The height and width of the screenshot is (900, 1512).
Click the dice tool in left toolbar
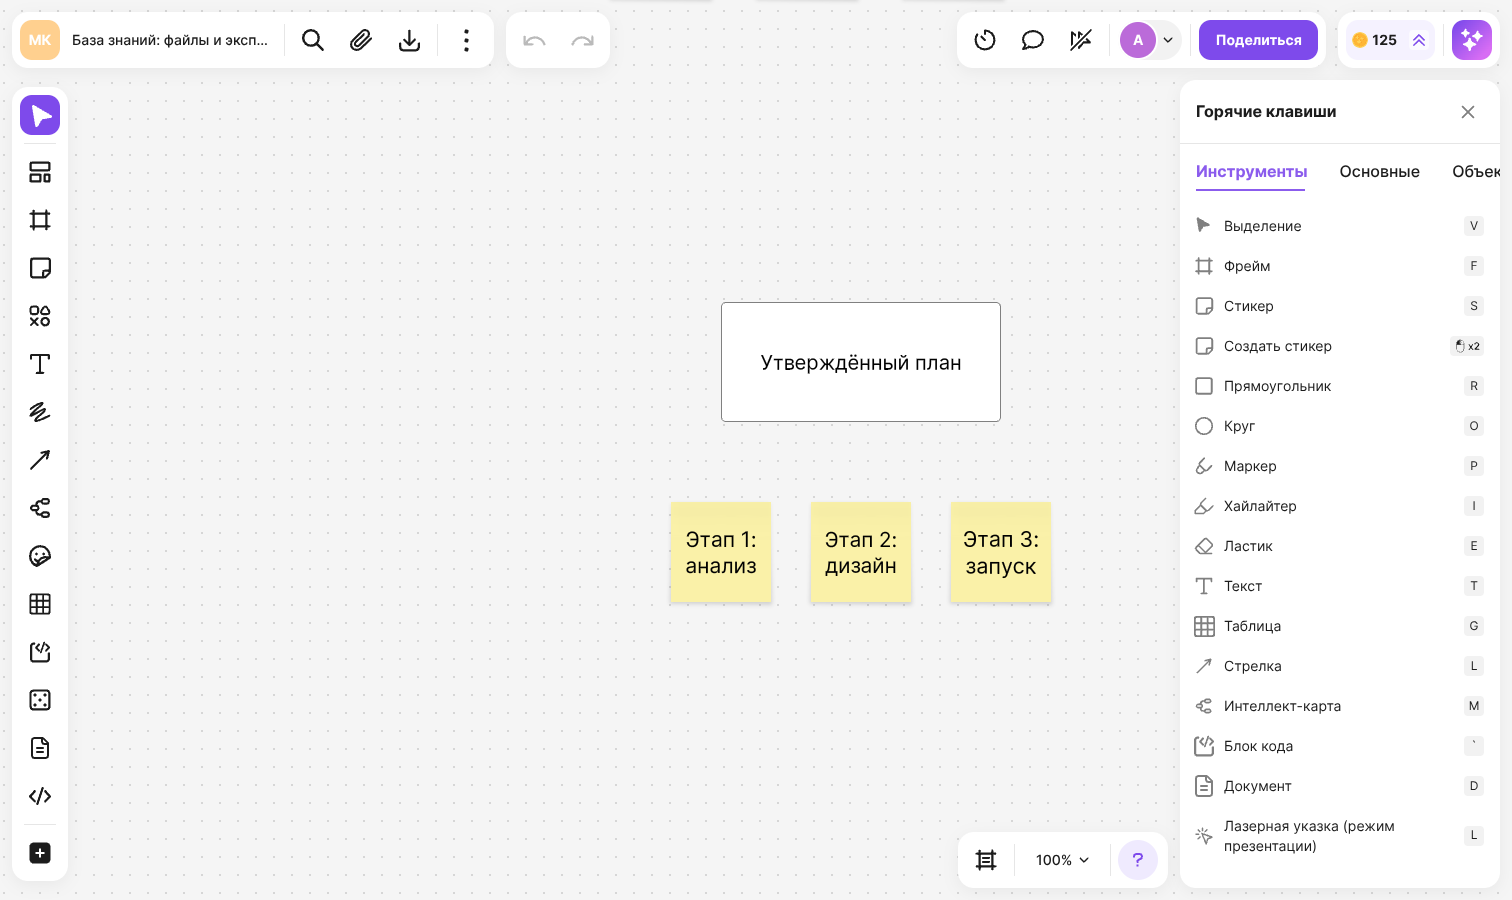[40, 700]
